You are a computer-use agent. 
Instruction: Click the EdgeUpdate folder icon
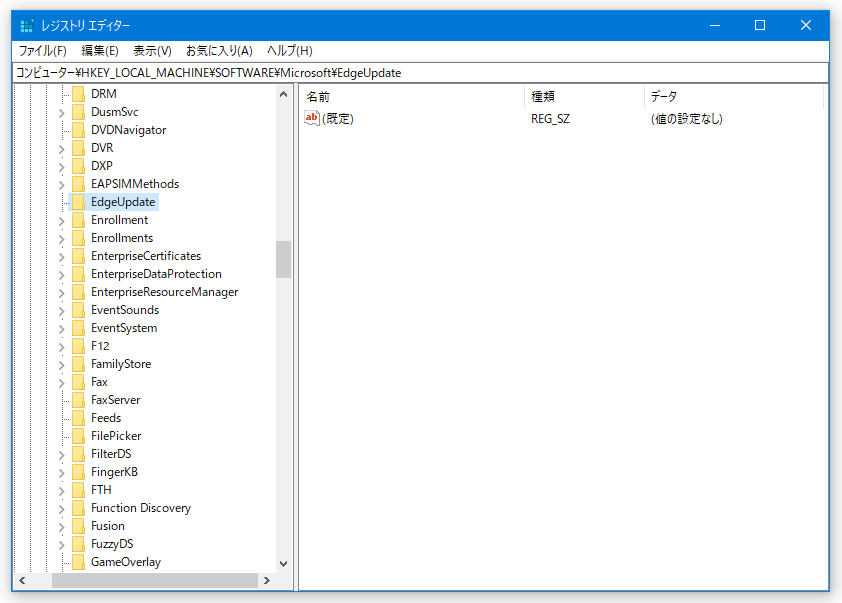pos(78,202)
